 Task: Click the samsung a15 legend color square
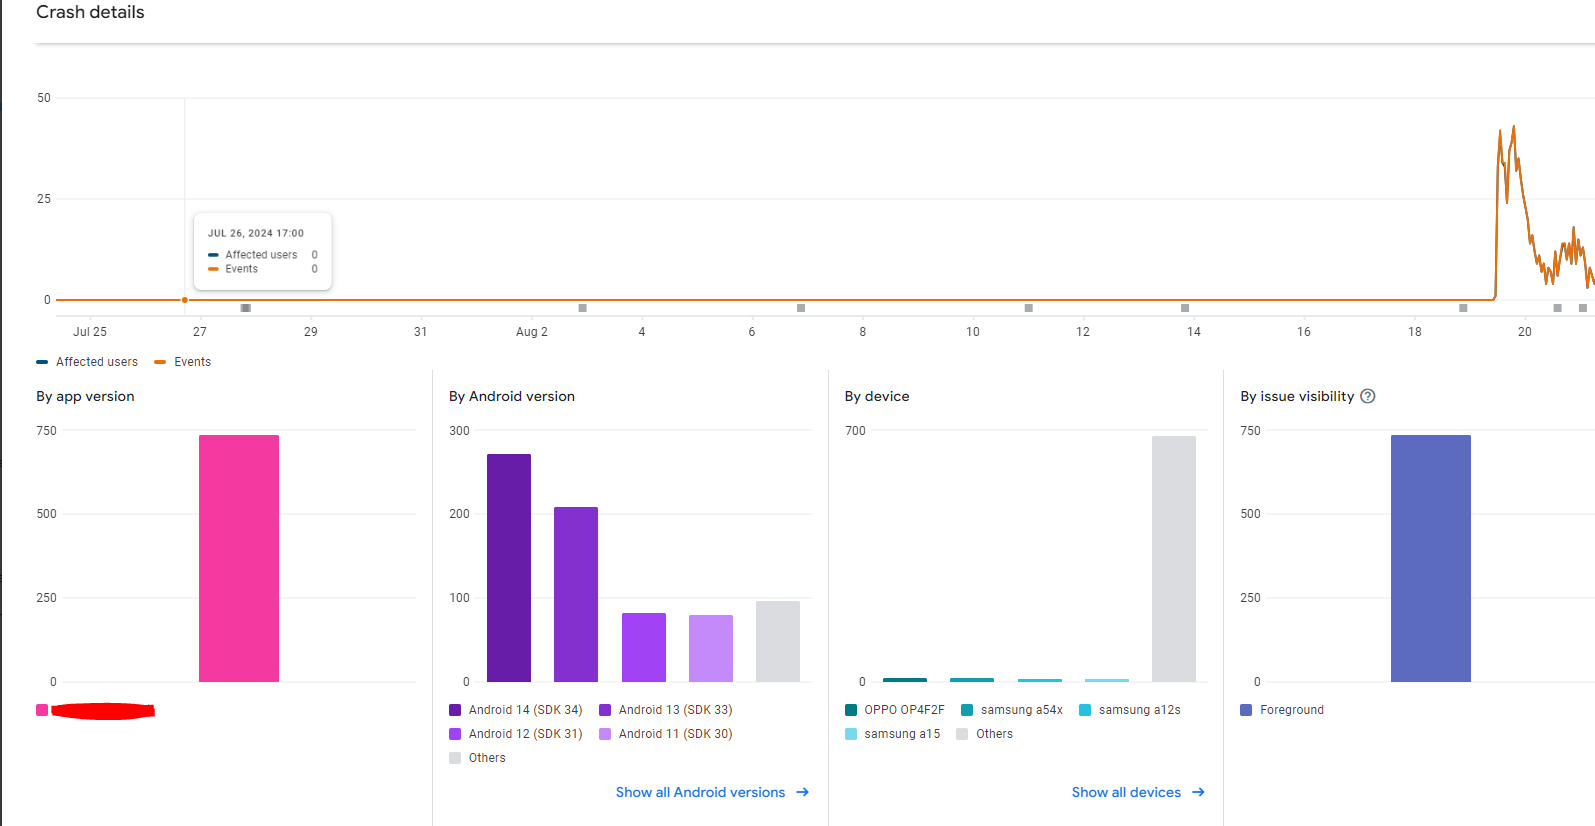[x=851, y=734]
